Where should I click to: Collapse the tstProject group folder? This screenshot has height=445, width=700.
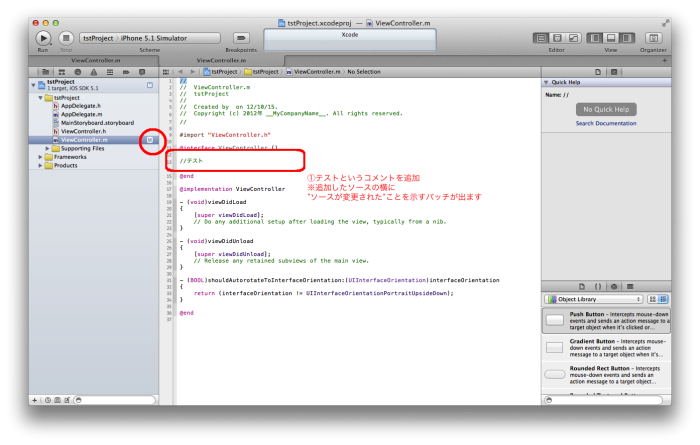click(x=41, y=98)
